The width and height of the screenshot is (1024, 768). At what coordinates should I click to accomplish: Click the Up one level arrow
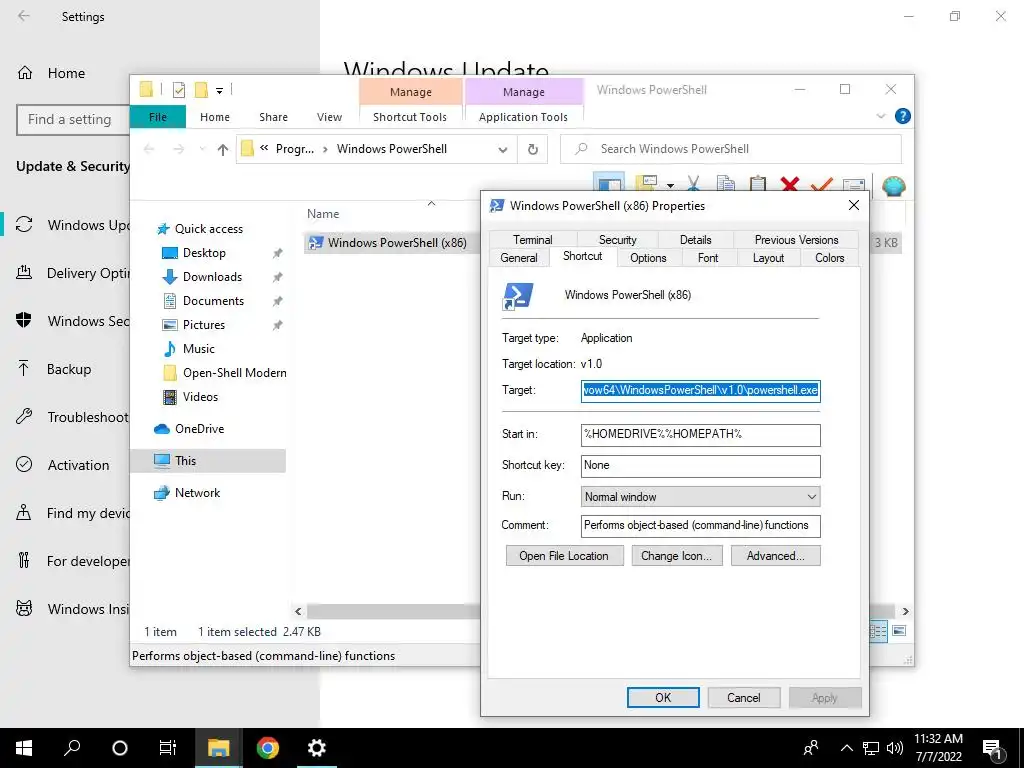pyautogui.click(x=223, y=150)
